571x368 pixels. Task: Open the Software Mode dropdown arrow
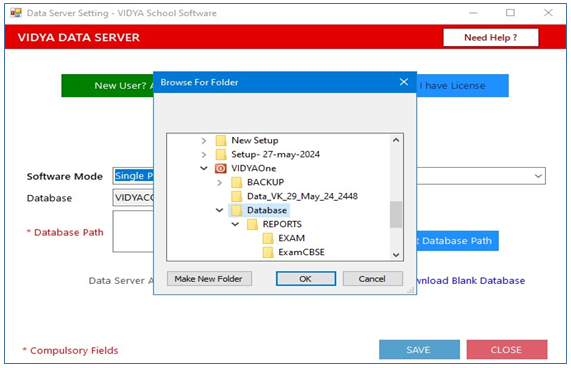(x=538, y=176)
